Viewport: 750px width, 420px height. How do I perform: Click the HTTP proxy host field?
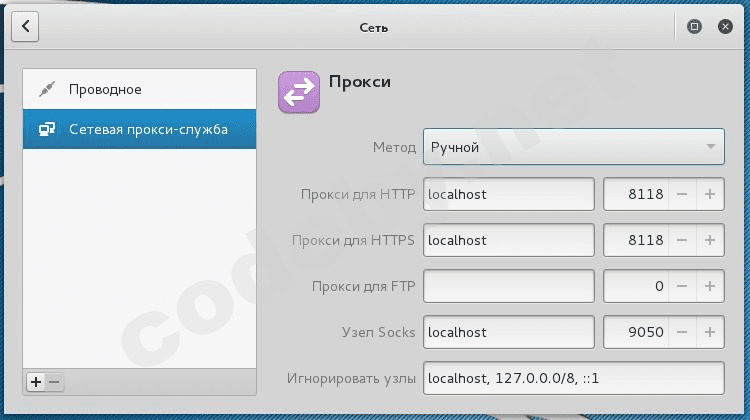point(509,194)
